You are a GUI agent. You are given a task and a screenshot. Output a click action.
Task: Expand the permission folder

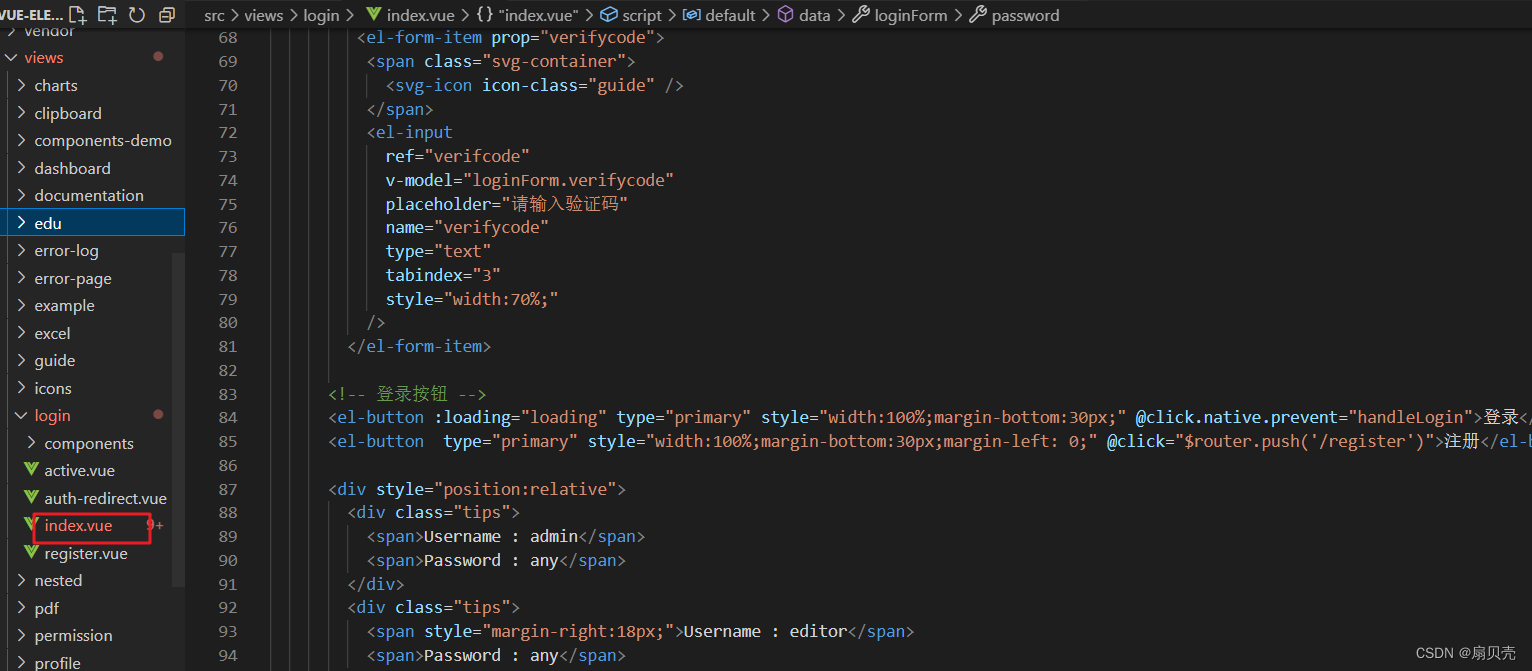74,635
